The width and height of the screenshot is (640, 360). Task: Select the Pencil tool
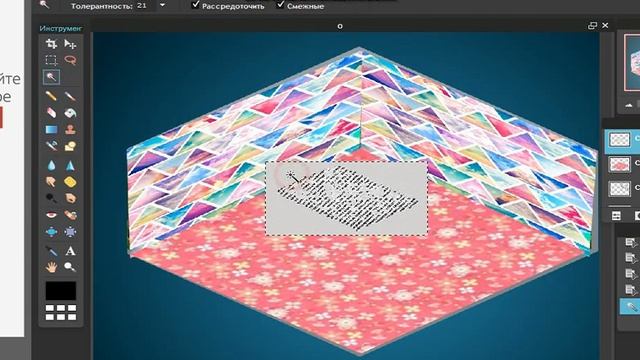[x=51, y=96]
